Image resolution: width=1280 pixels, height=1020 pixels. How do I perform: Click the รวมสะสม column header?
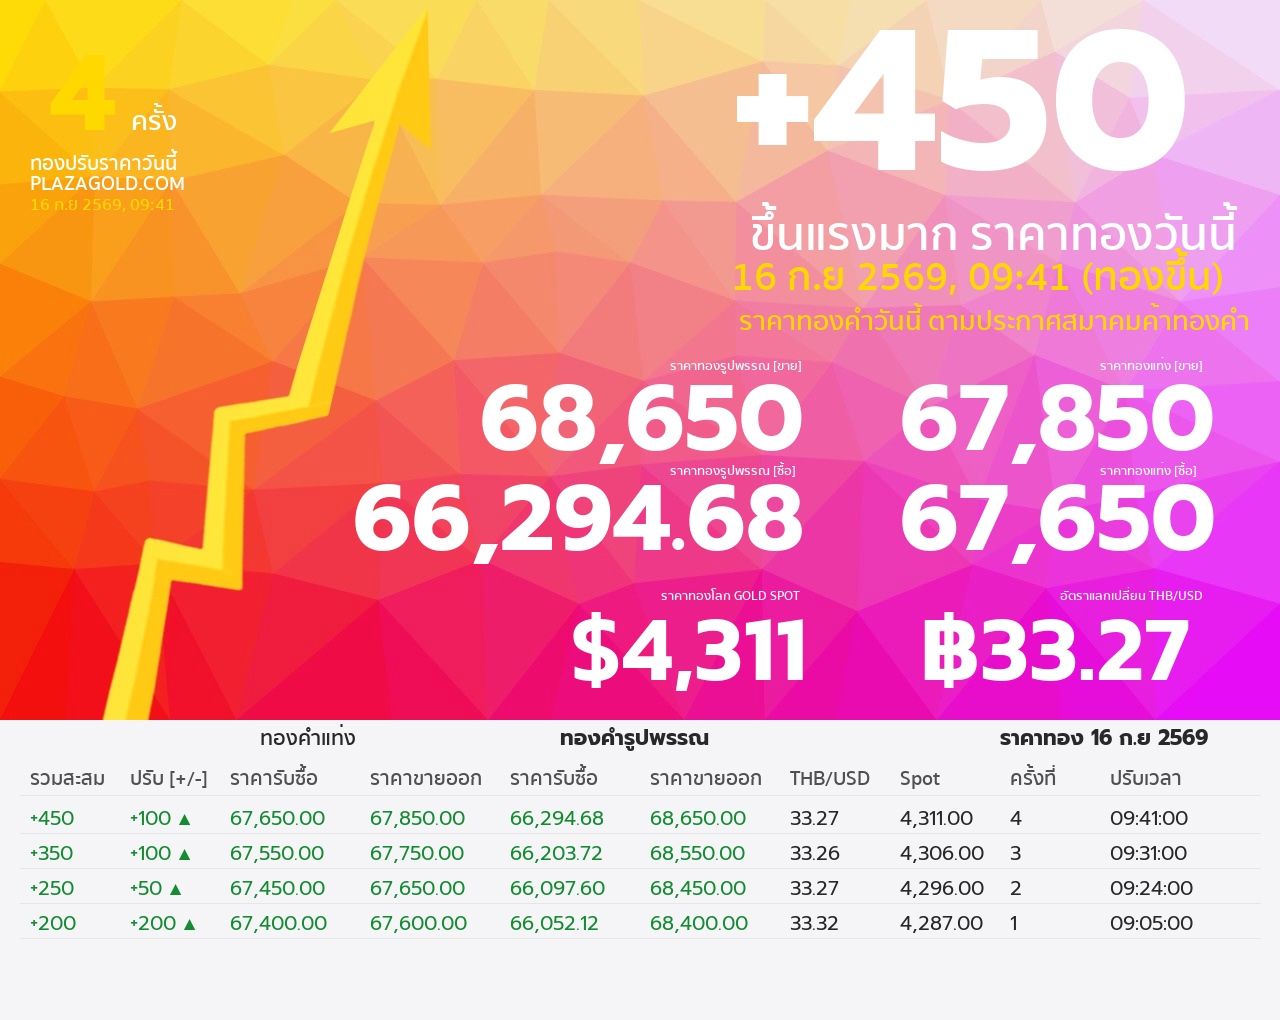coord(67,778)
